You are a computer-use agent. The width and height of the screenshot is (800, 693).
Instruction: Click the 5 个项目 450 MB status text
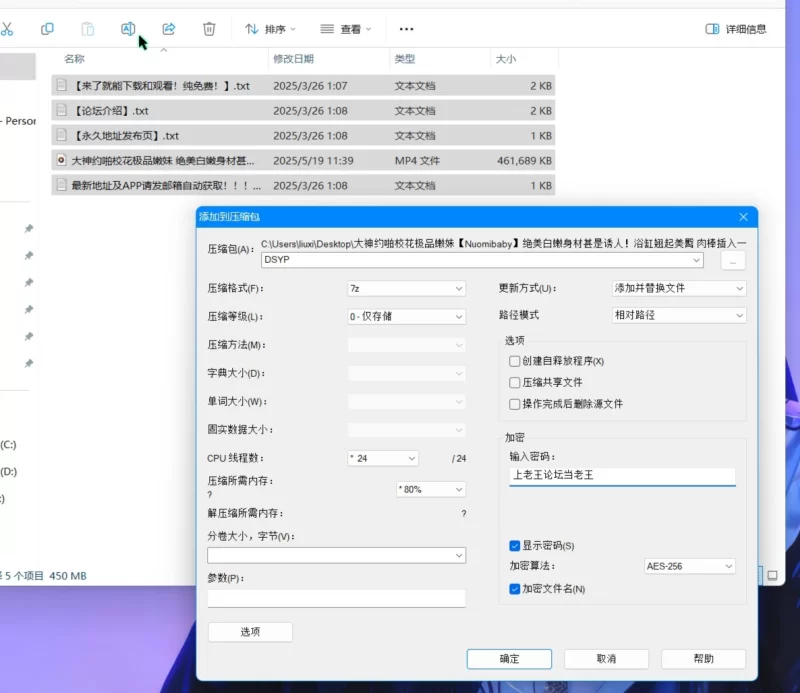coord(44,576)
